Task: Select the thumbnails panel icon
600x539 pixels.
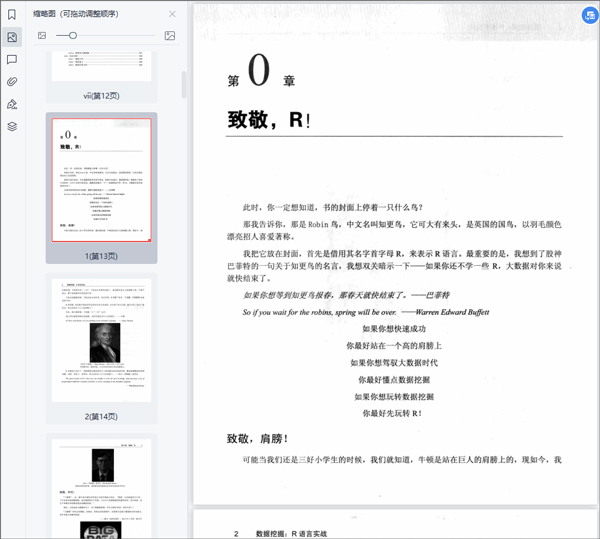Action: point(12,37)
